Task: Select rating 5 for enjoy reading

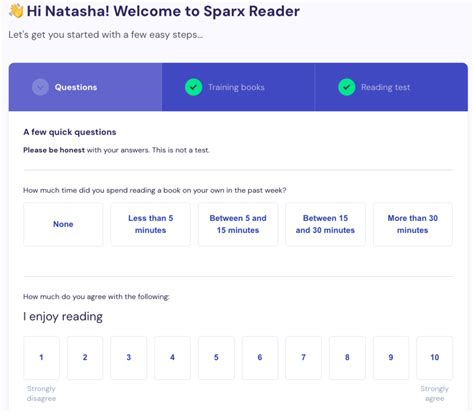Action: 216,358
